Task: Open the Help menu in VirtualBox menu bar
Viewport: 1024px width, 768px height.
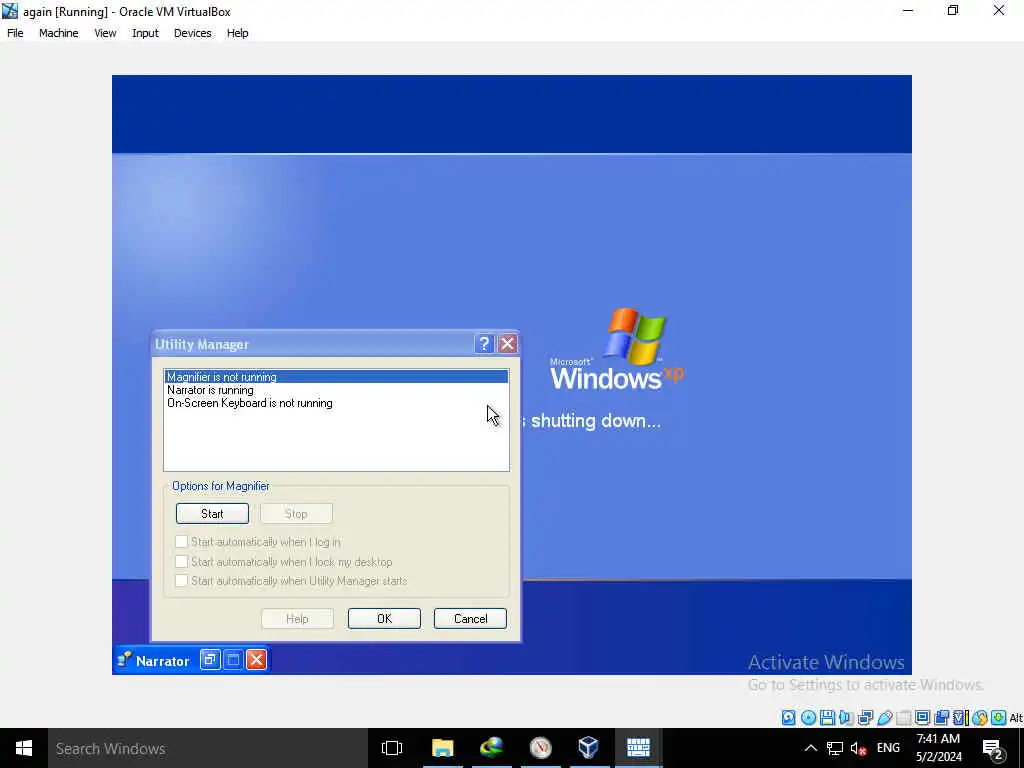Action: pos(238,33)
